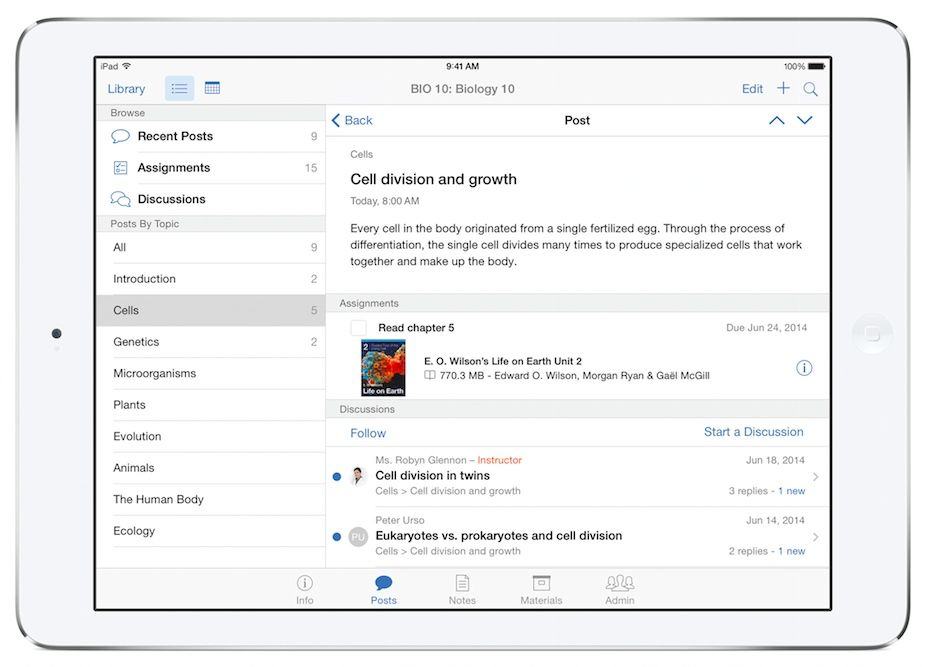Open Cell division in twins discussion chevron
The width and height of the screenshot is (926, 667).
click(x=816, y=477)
